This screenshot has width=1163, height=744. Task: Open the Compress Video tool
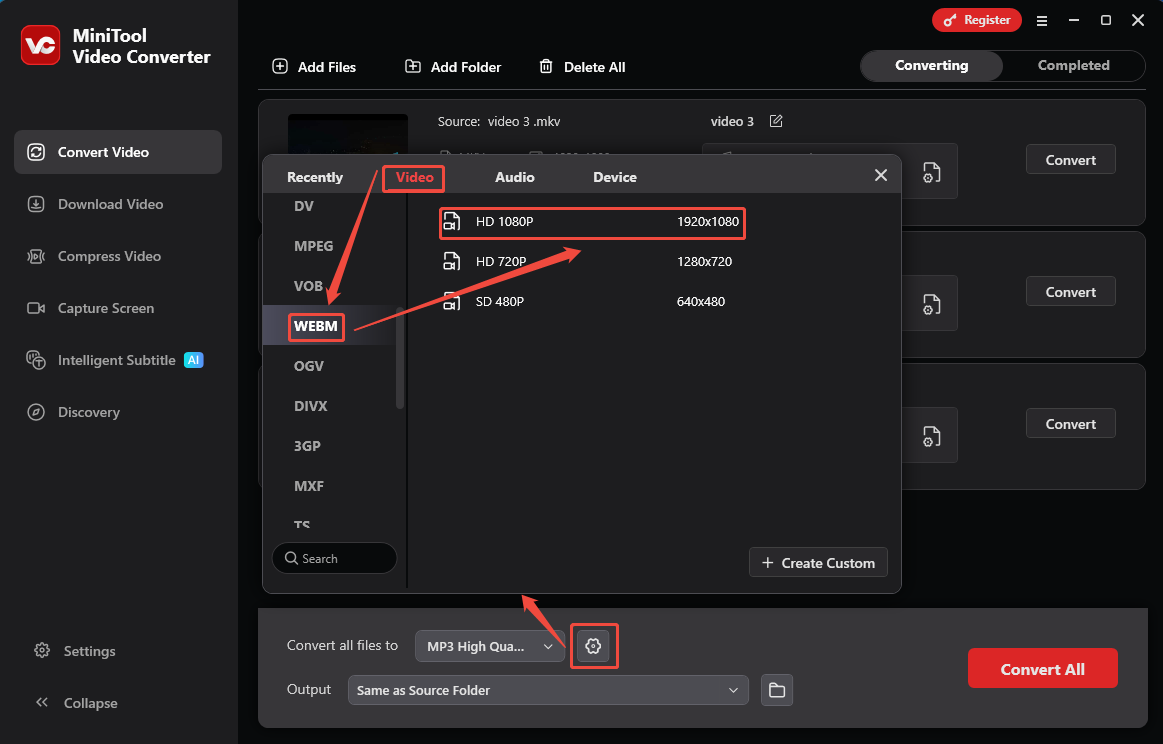point(106,256)
